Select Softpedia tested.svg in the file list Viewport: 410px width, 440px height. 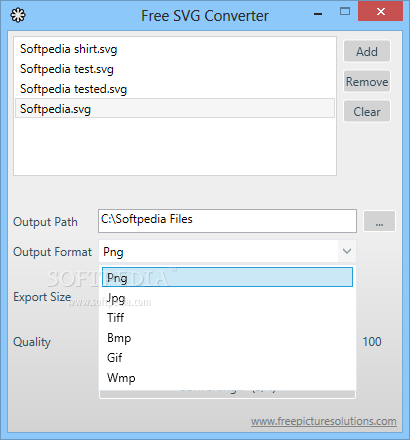(175, 89)
